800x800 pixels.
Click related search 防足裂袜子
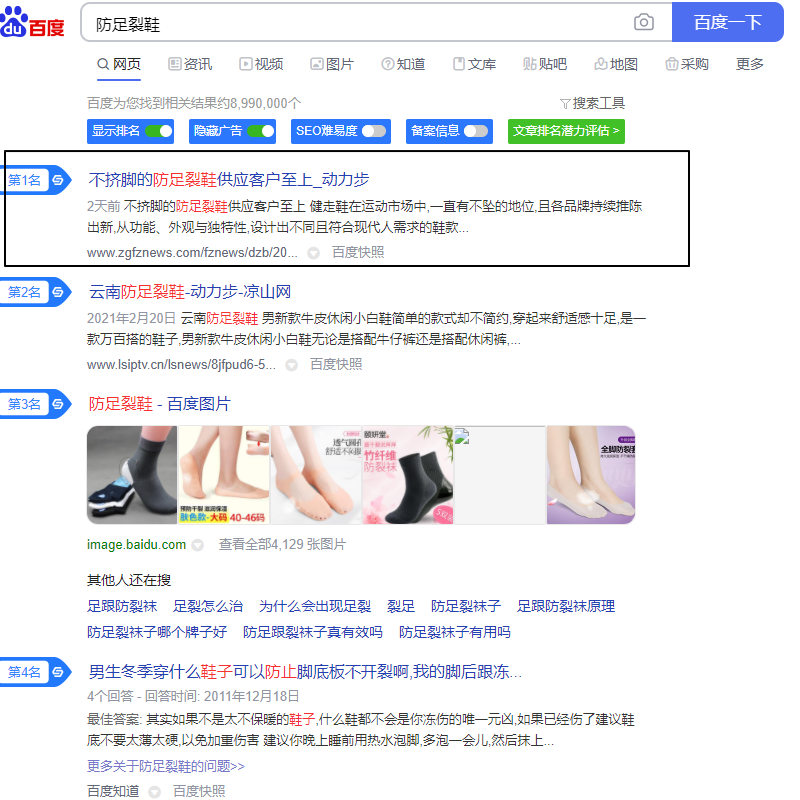pyautogui.click(x=466, y=606)
